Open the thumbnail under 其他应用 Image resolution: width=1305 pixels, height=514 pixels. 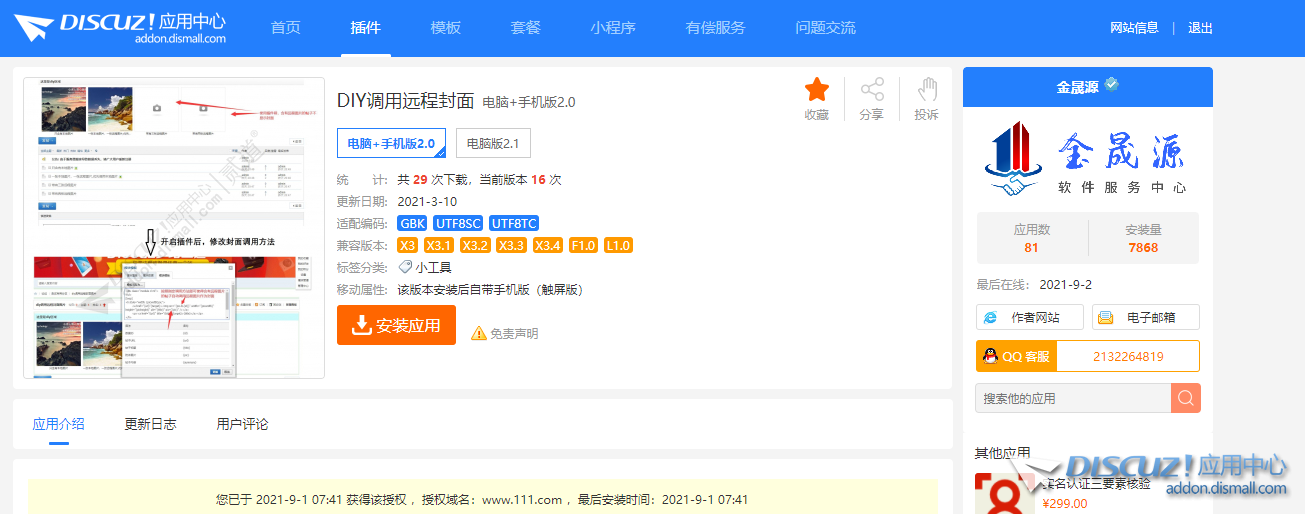[1005, 493]
